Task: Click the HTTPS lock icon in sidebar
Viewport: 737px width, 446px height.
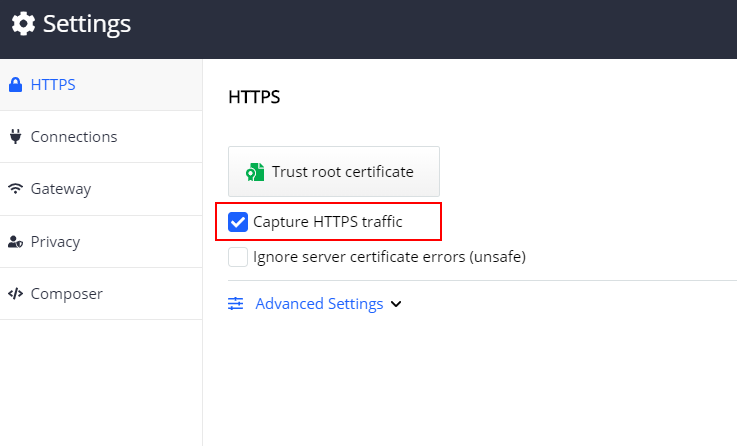Action: coord(16,85)
